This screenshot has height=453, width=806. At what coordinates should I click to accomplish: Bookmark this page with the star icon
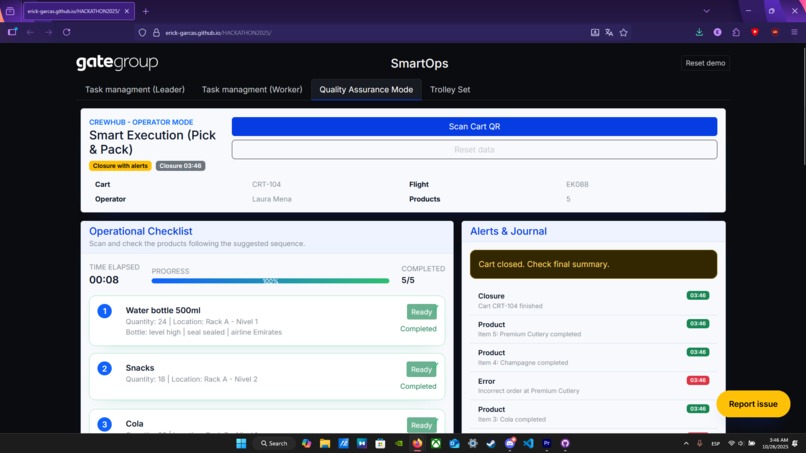pyautogui.click(x=624, y=32)
